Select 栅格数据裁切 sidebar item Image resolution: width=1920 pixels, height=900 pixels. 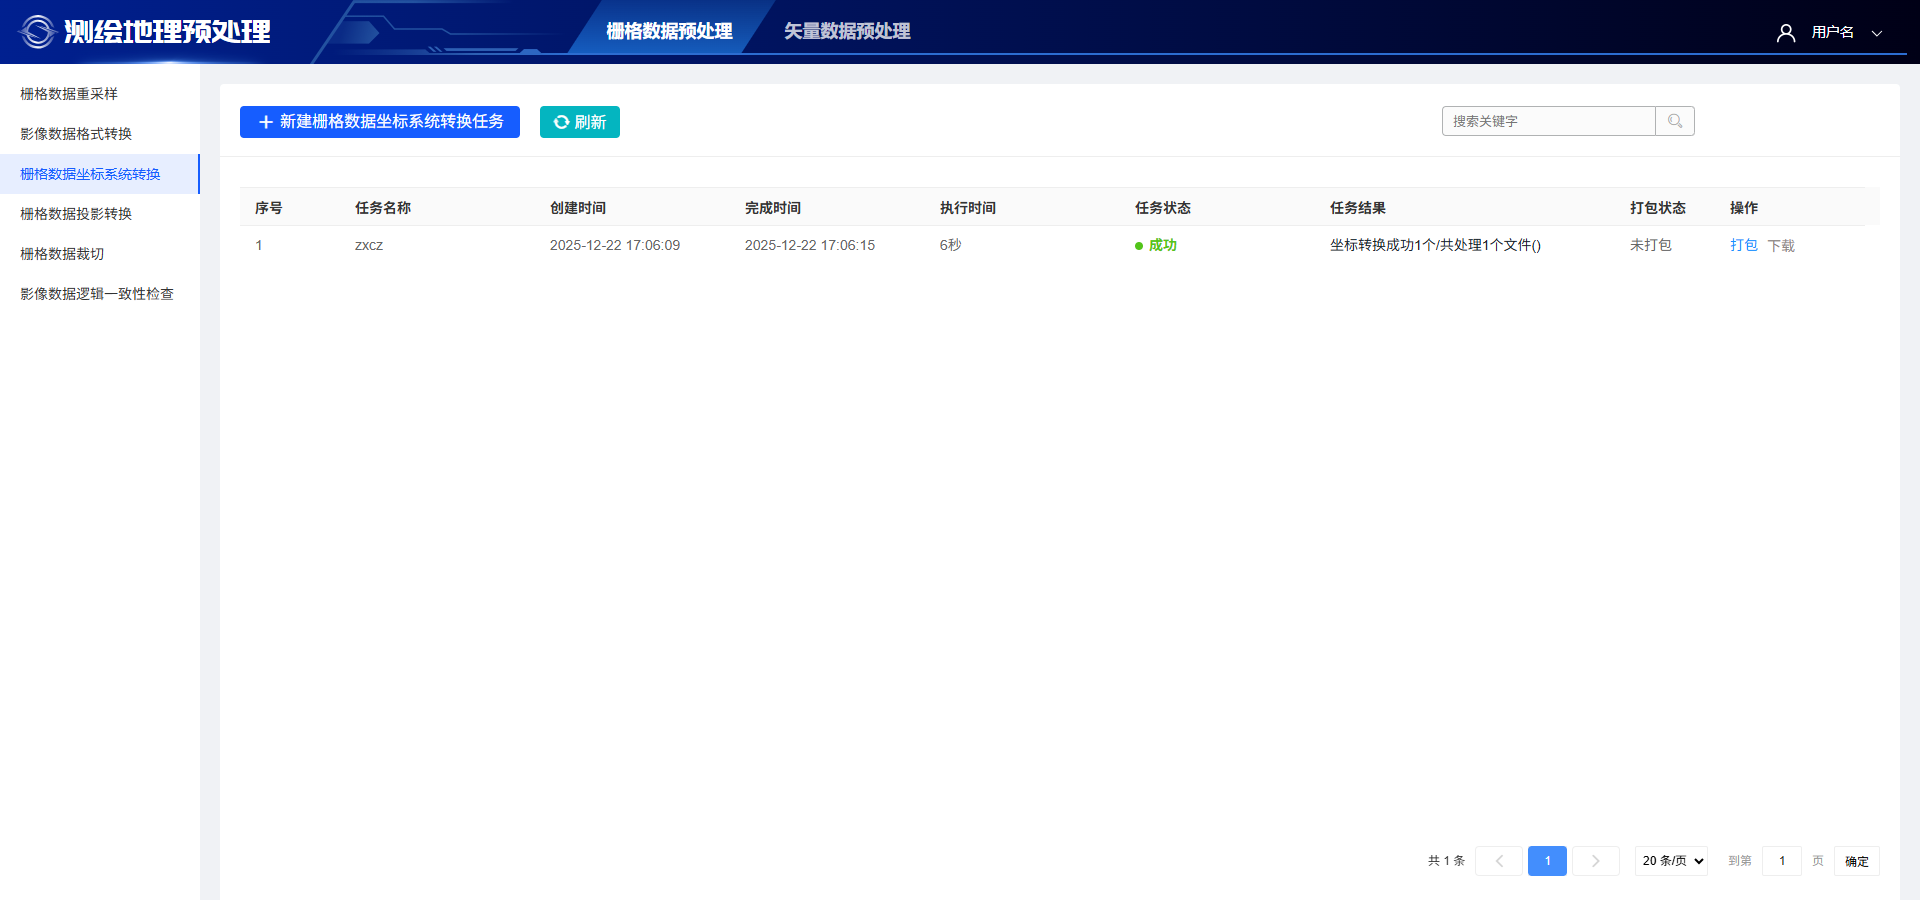[x=62, y=254]
